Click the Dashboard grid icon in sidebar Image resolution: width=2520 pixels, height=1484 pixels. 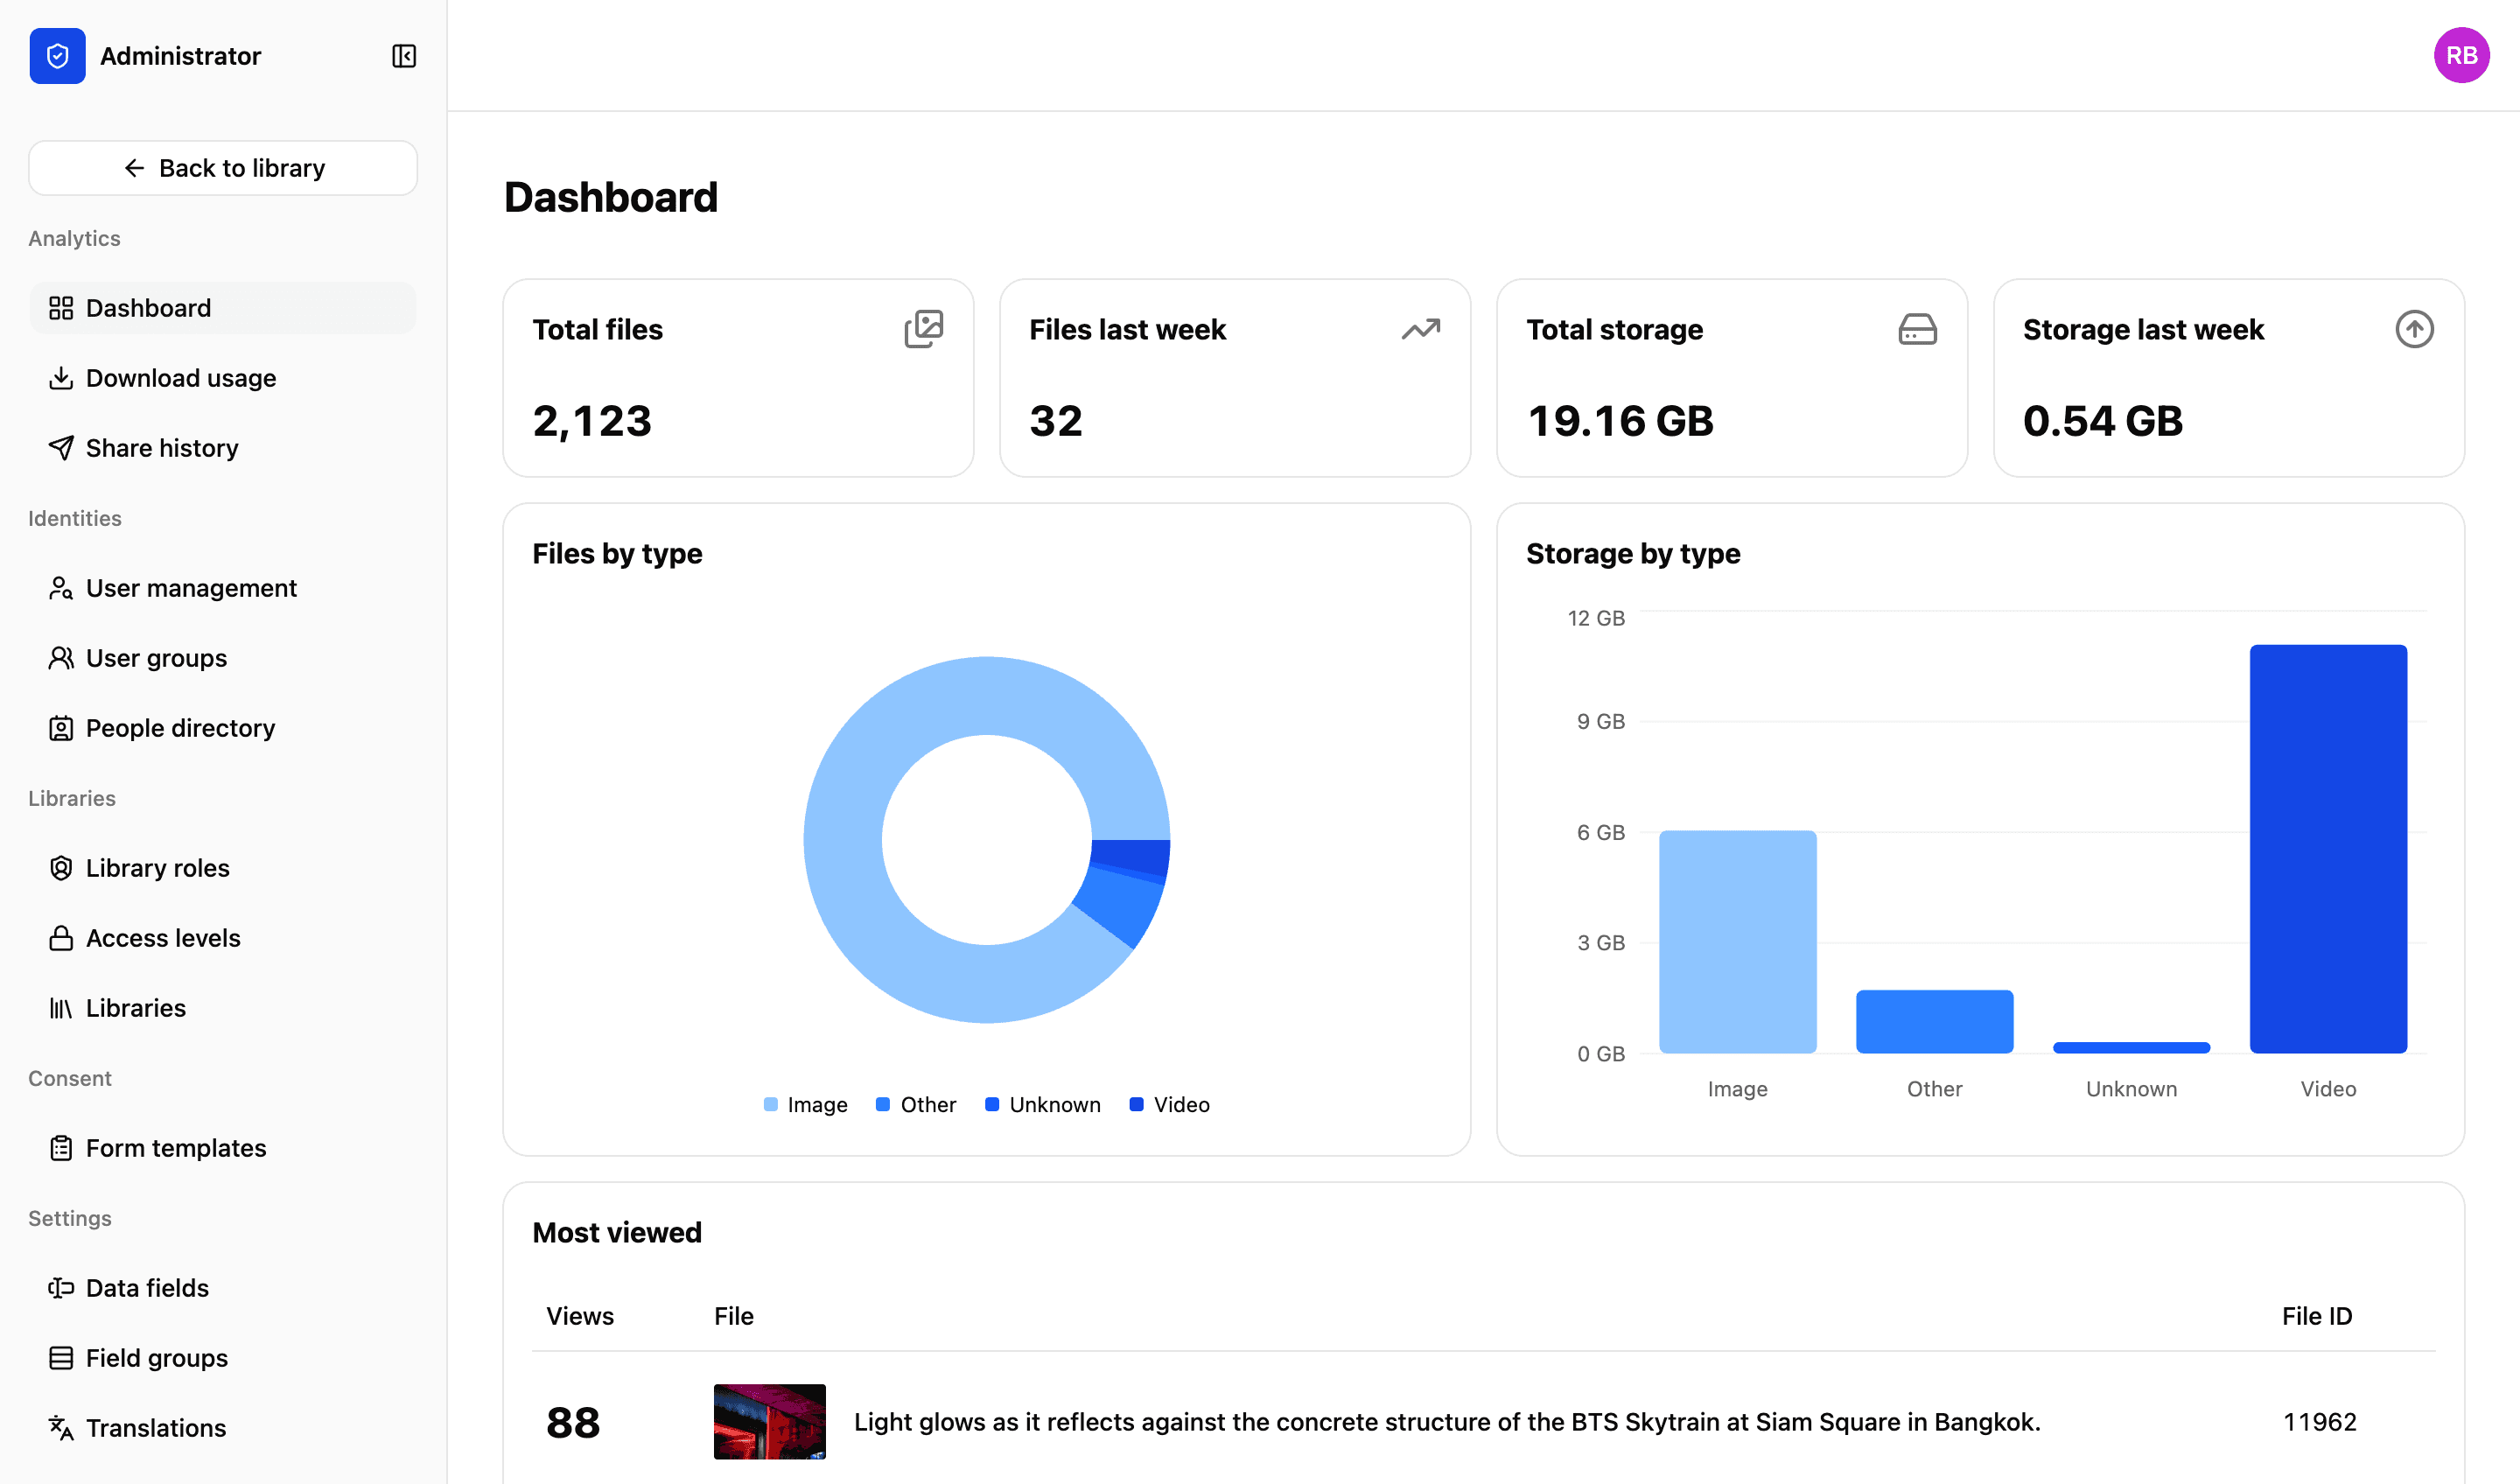click(61, 308)
